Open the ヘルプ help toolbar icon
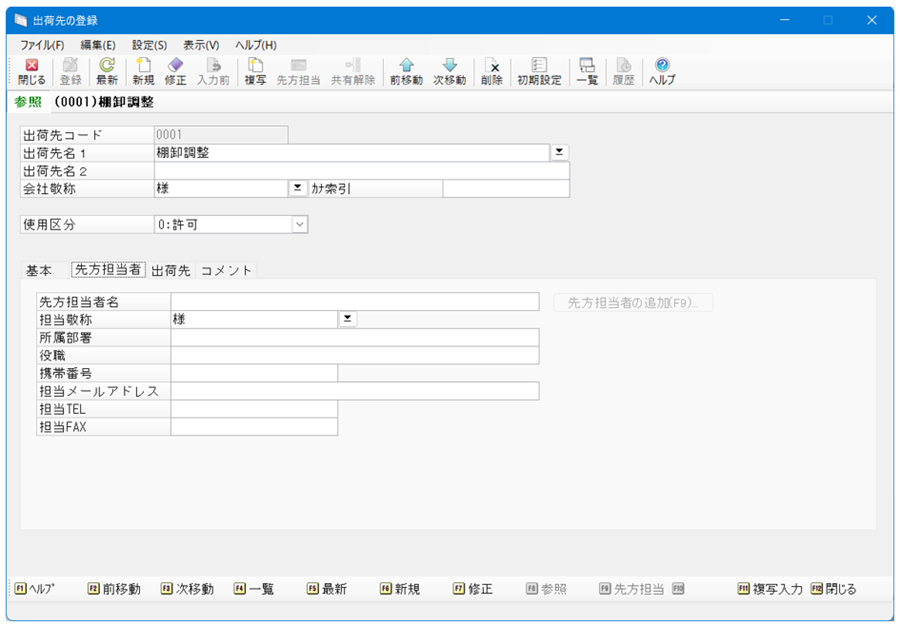Viewport: 900px width, 625px height. (x=662, y=71)
